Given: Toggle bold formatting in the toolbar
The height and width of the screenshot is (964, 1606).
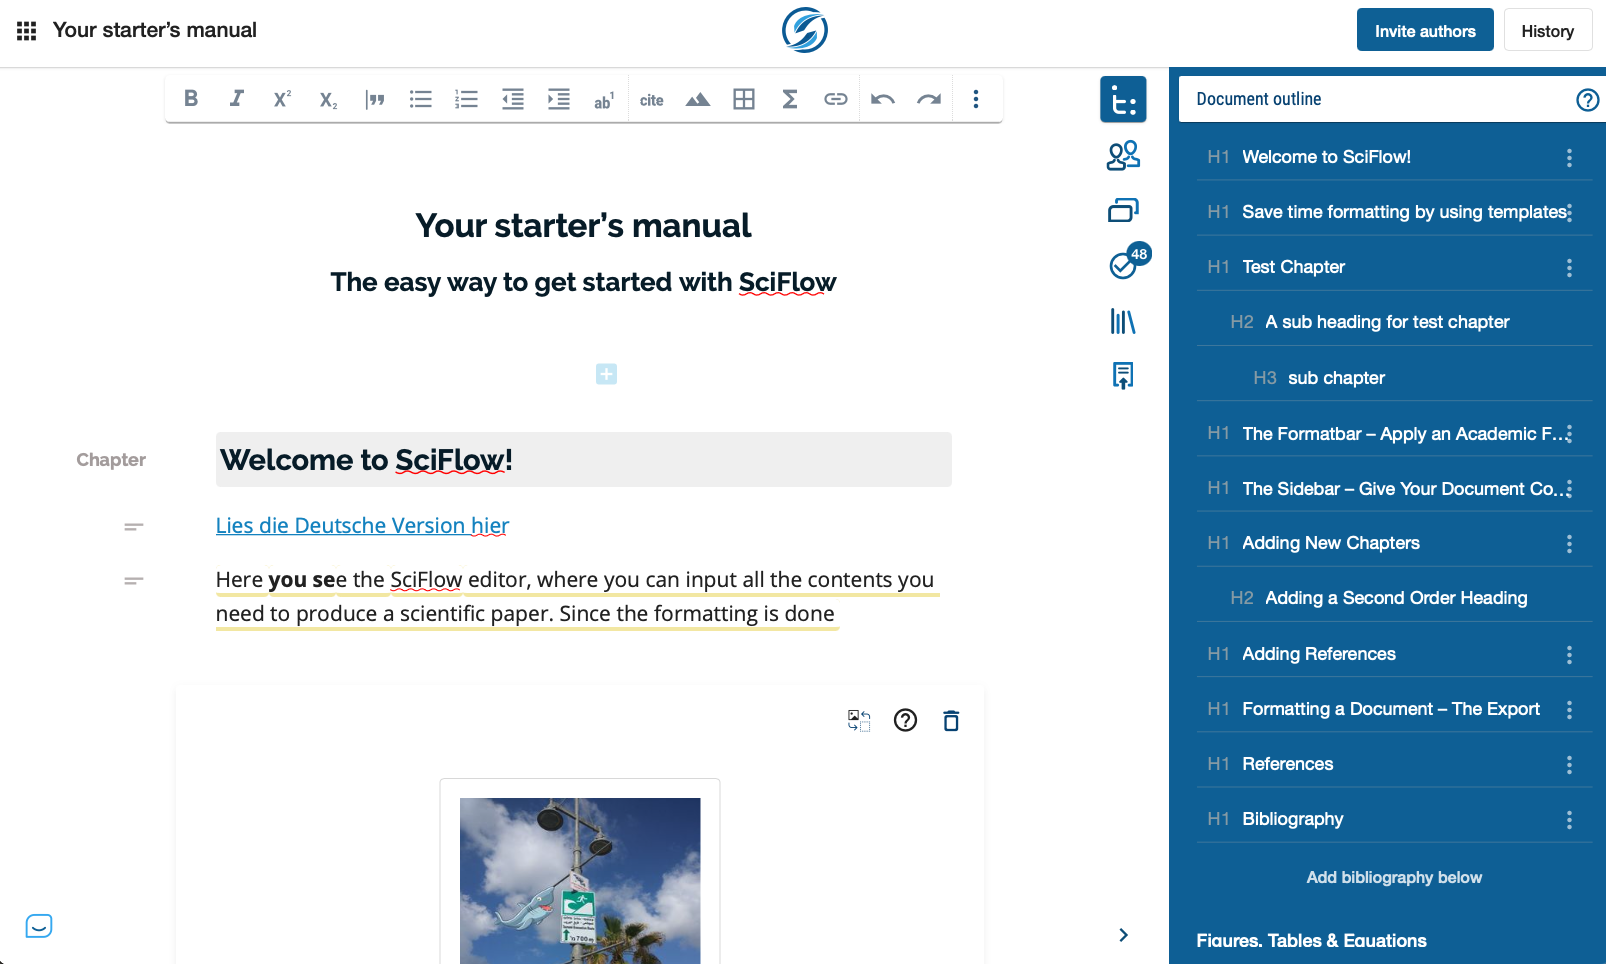Looking at the screenshot, I should [x=190, y=98].
